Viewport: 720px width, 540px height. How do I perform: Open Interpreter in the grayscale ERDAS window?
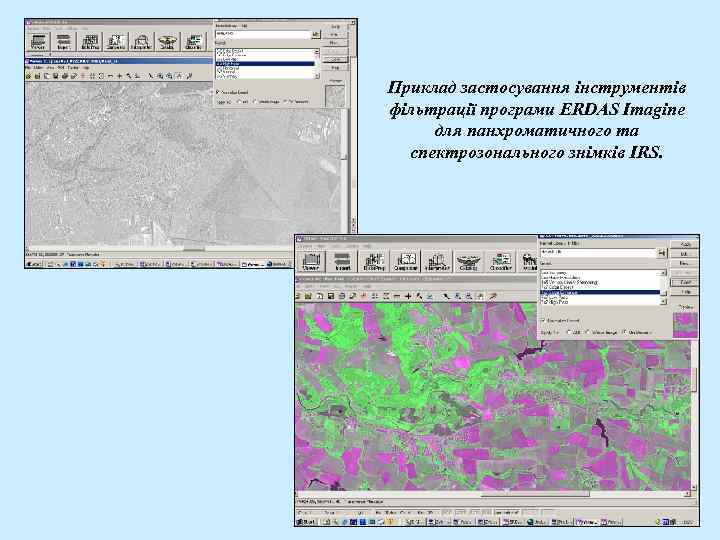click(141, 41)
